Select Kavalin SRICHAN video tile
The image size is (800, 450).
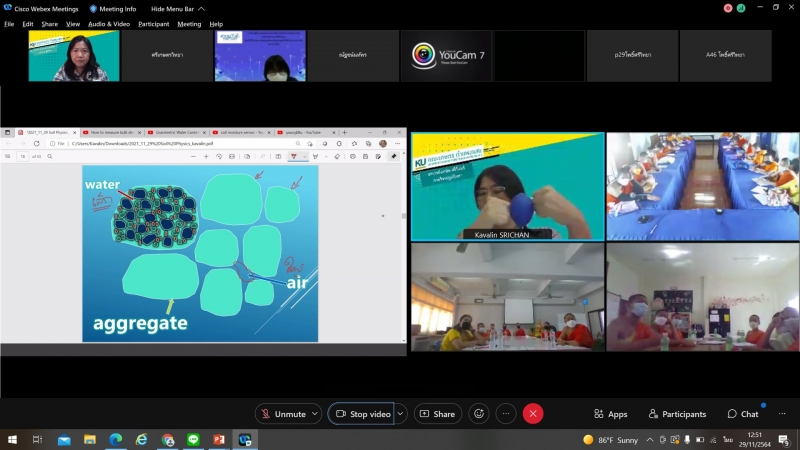tap(507, 187)
